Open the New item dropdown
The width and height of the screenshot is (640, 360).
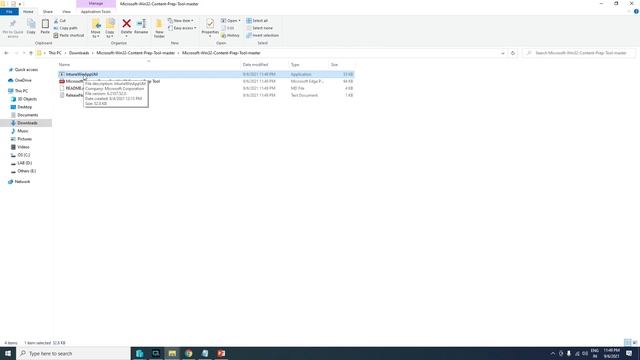[x=181, y=21]
